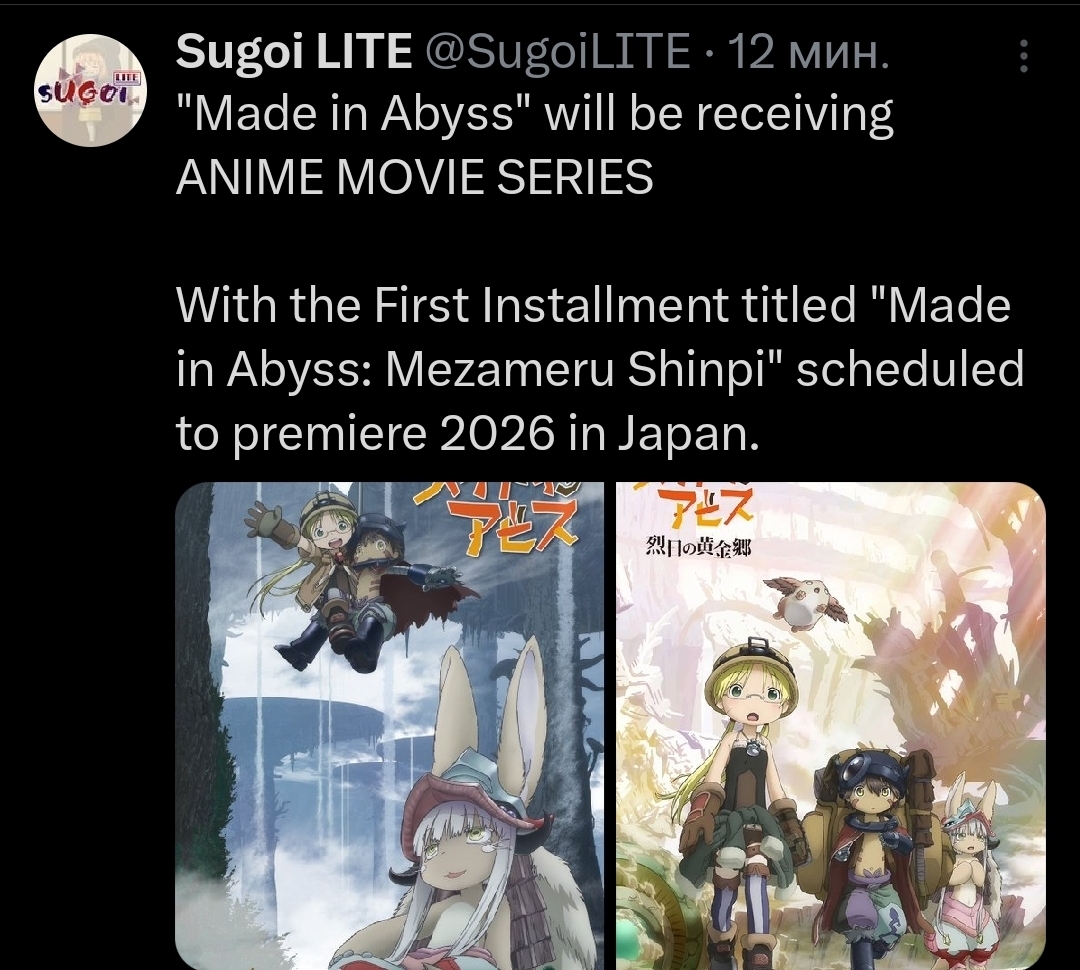Click the Sugoi LITE display name
This screenshot has width=1080, height=970.
coord(294,52)
